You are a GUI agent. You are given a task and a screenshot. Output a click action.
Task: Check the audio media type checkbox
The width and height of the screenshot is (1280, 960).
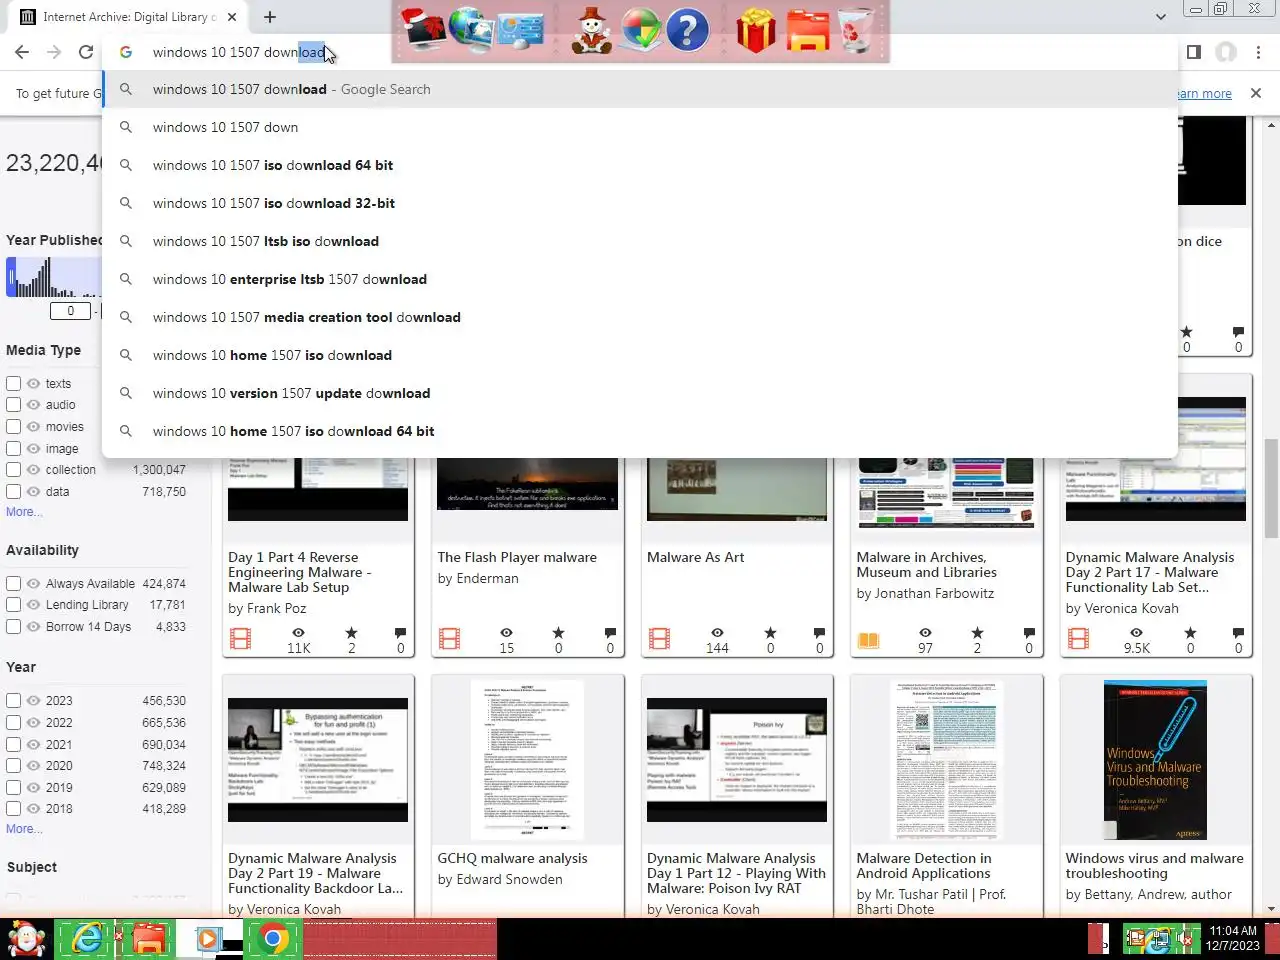pyautogui.click(x=13, y=405)
